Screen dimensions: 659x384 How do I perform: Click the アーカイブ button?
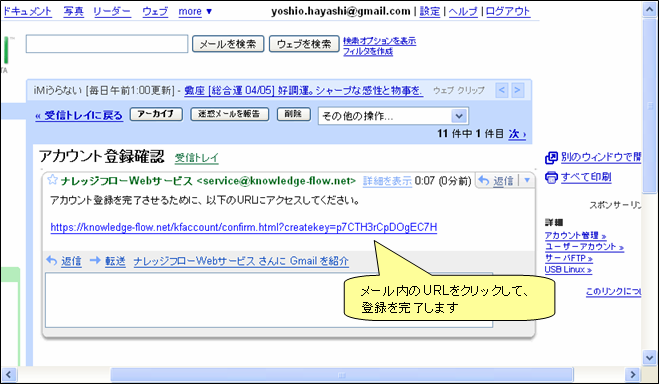pyautogui.click(x=156, y=114)
